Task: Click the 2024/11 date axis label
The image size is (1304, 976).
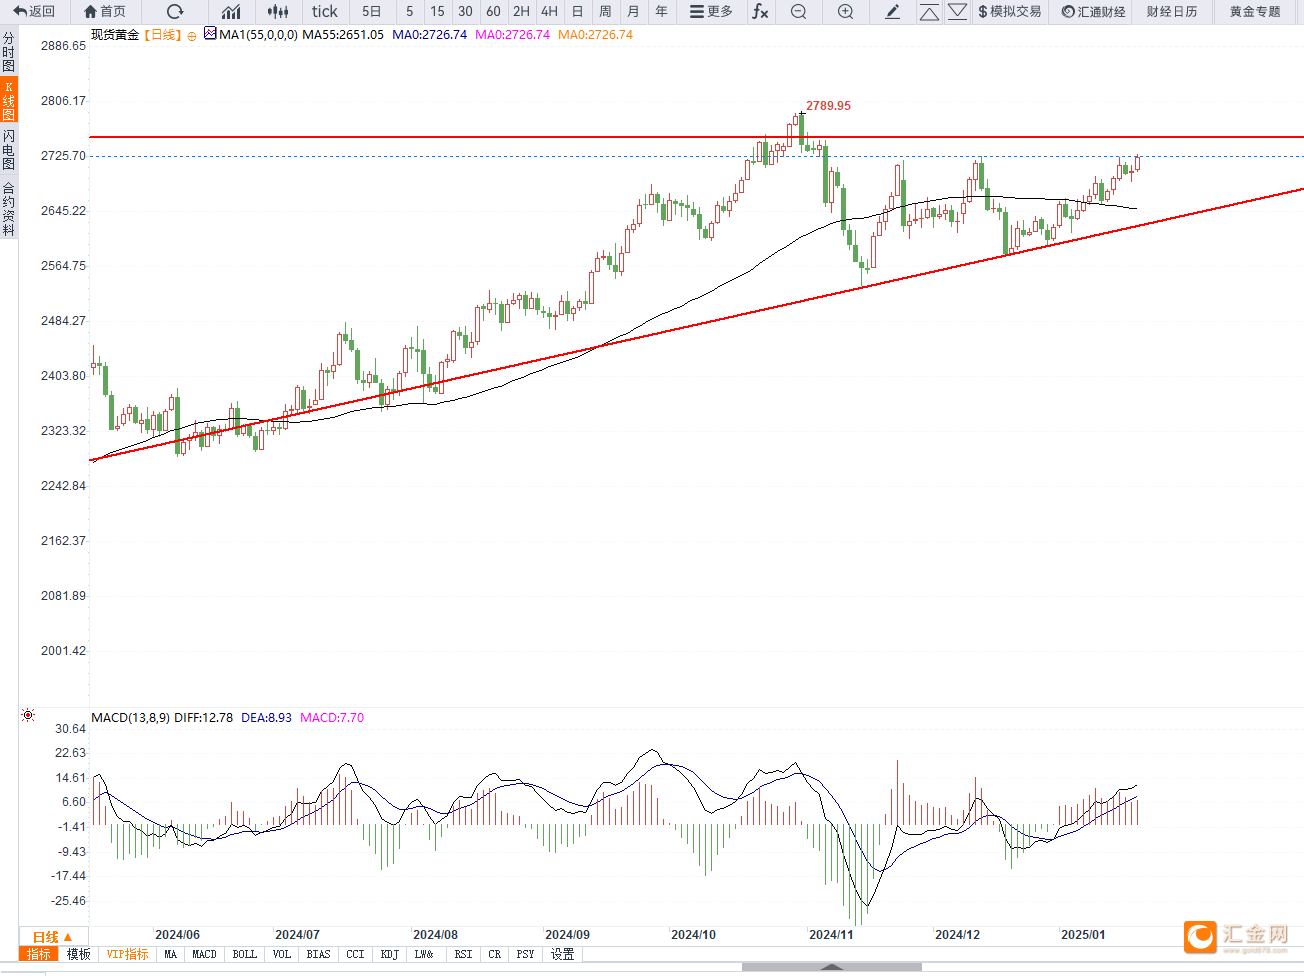Action: click(831, 934)
